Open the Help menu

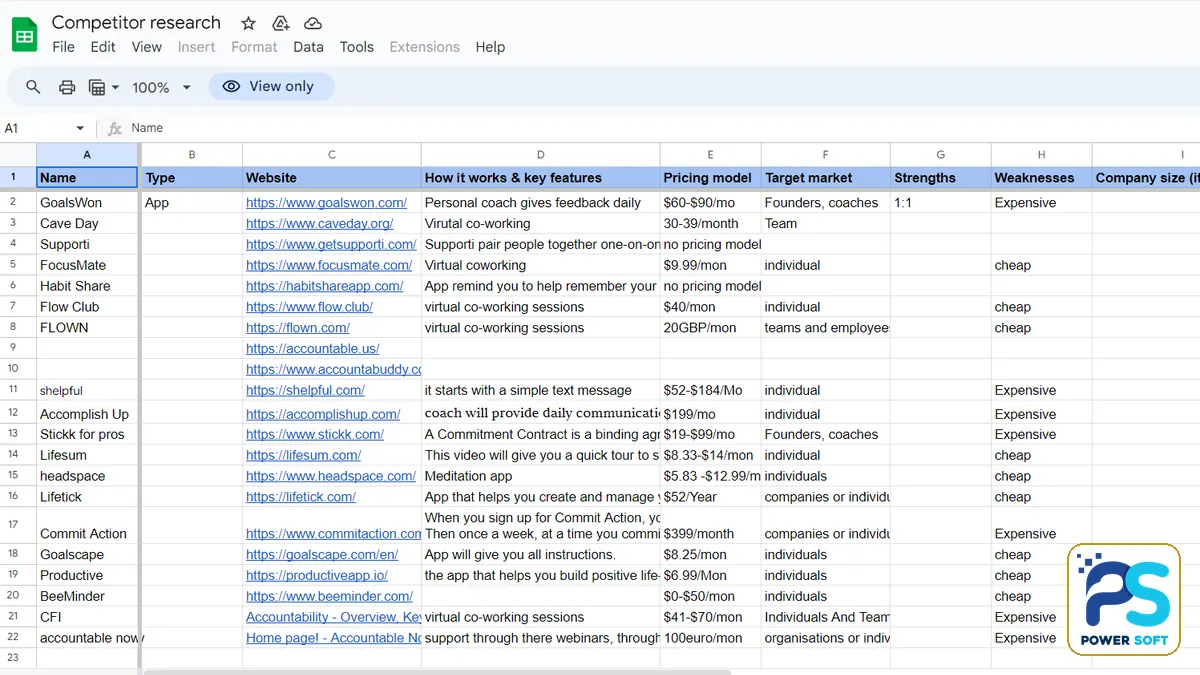[x=490, y=47]
